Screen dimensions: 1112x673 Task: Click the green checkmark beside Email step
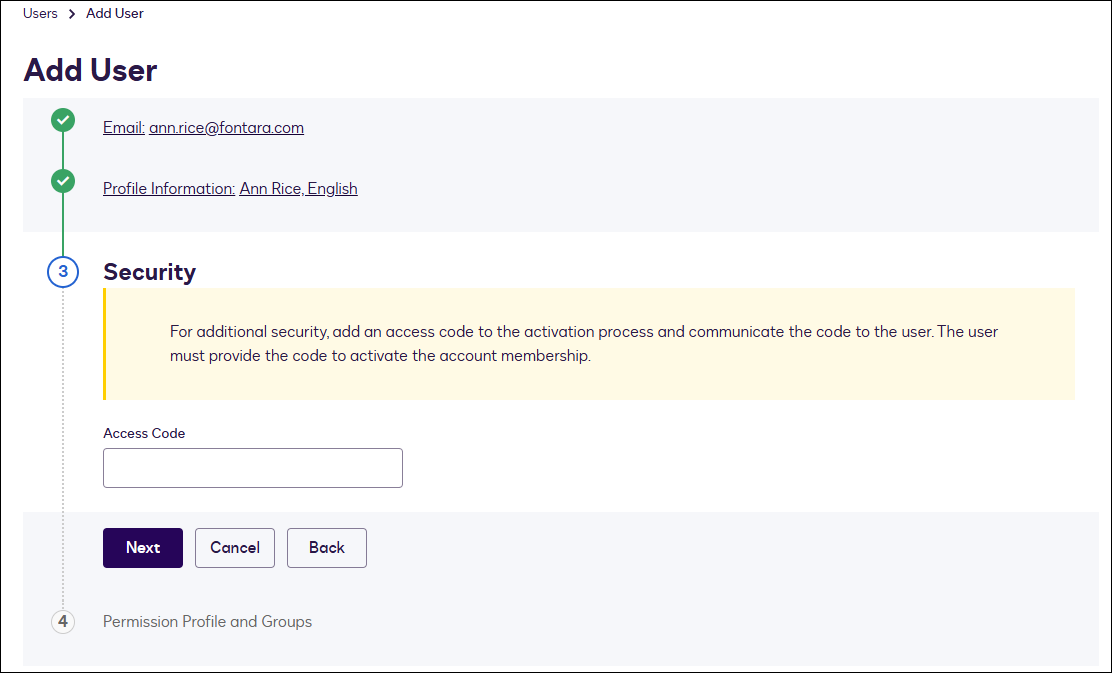63,121
